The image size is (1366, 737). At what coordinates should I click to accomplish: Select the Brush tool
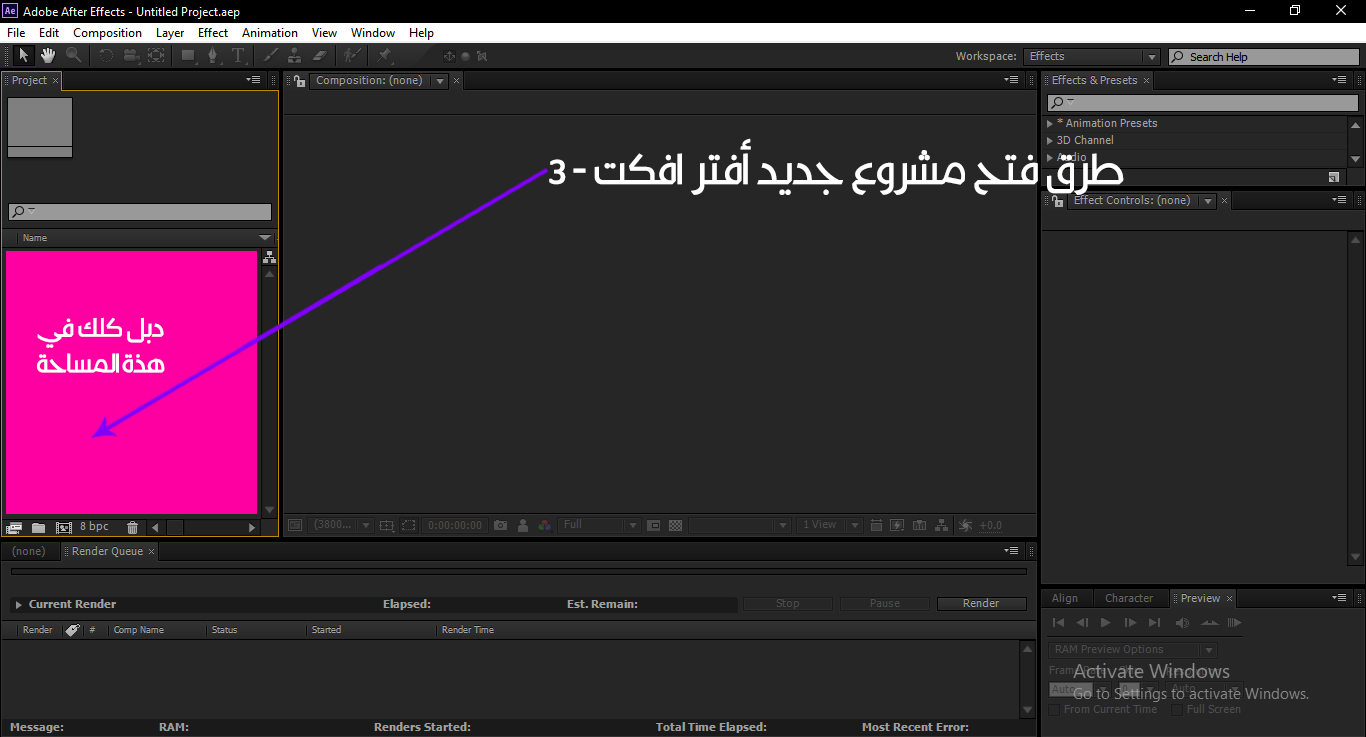tap(270, 56)
